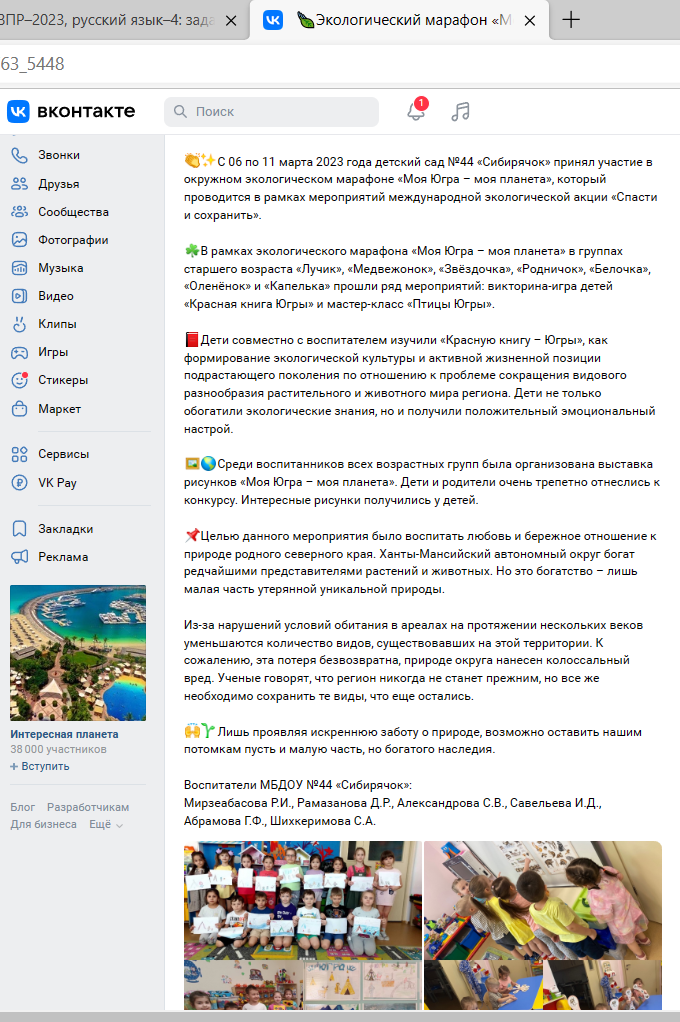Open the Интересная планета community link

[x=65, y=734]
